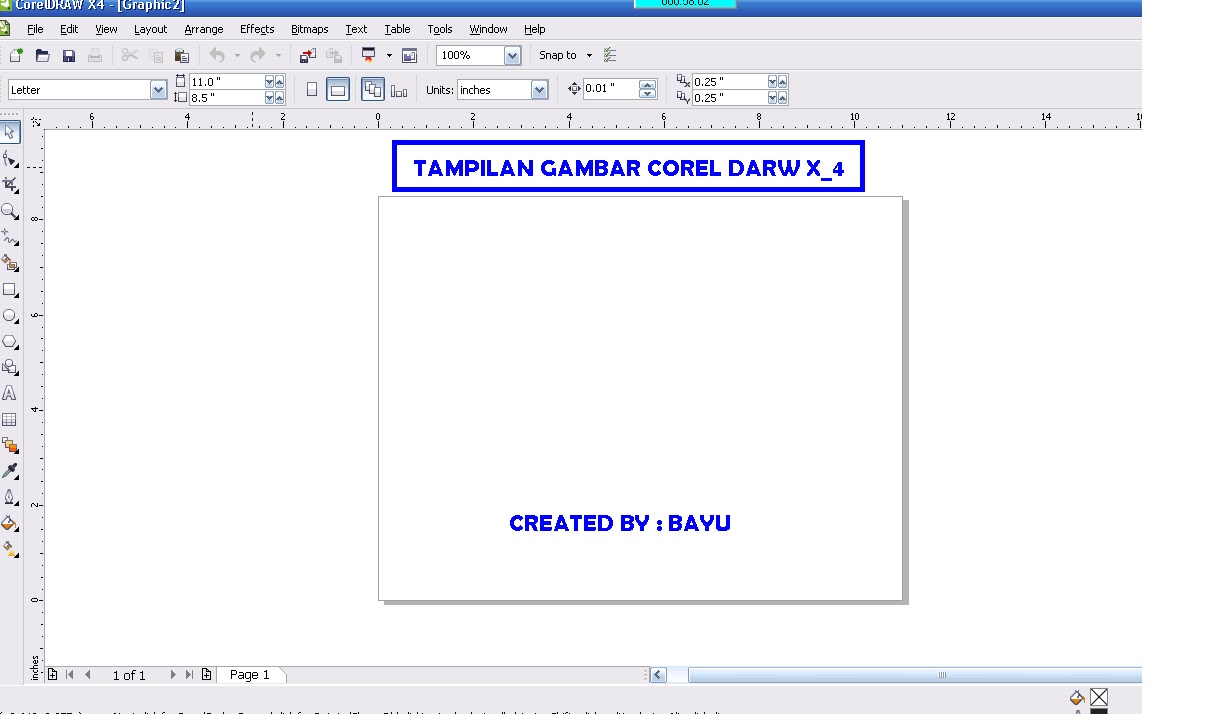Set page orientation to Landscape

[x=338, y=90]
